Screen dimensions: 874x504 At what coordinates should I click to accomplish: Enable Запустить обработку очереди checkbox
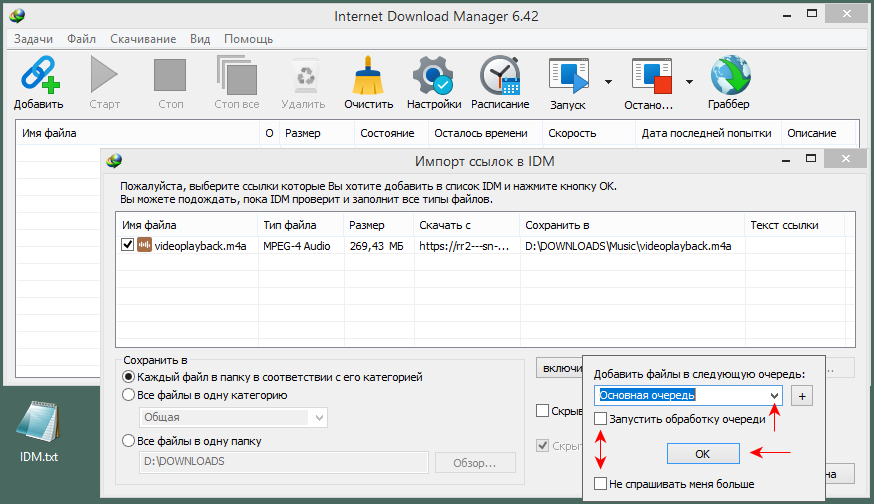pyautogui.click(x=600, y=419)
